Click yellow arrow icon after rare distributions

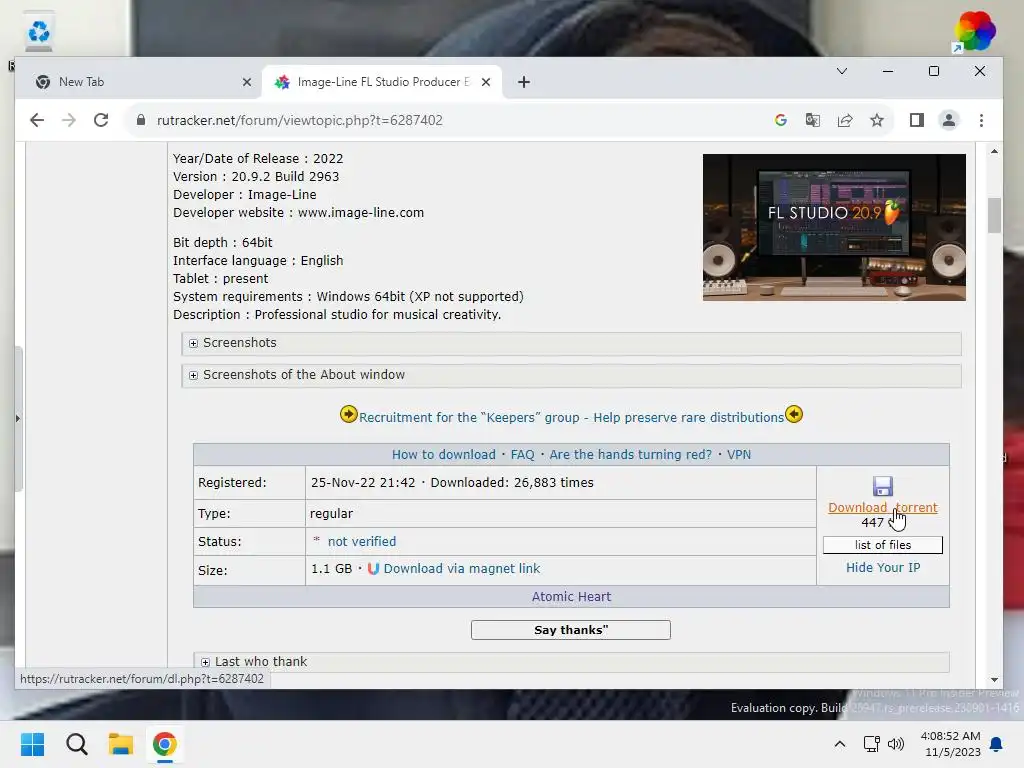[x=794, y=414]
